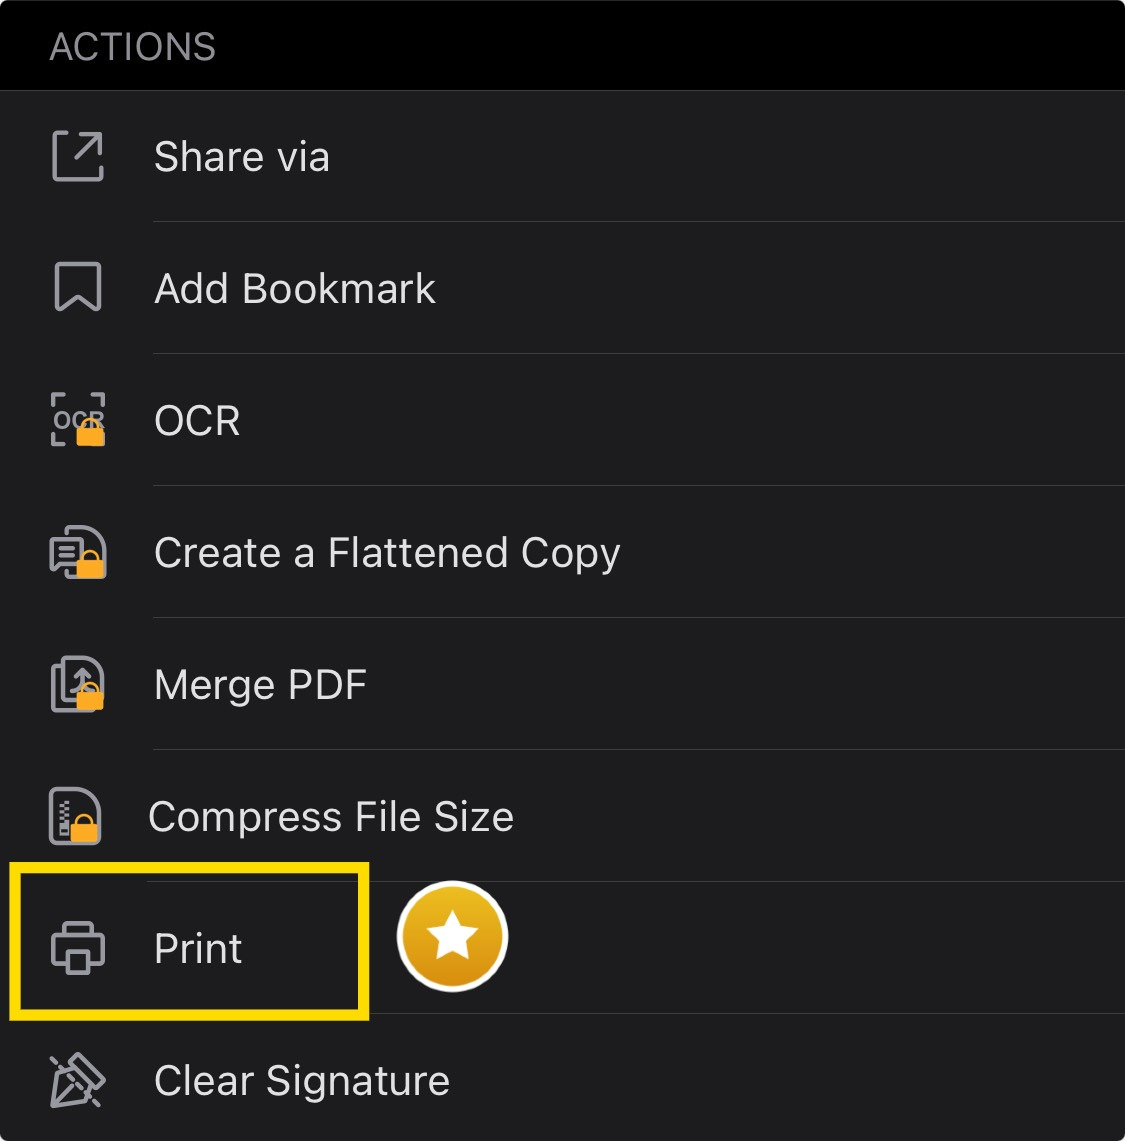1125x1141 pixels.
Task: Choose the Add Bookmark label
Action: (295, 289)
